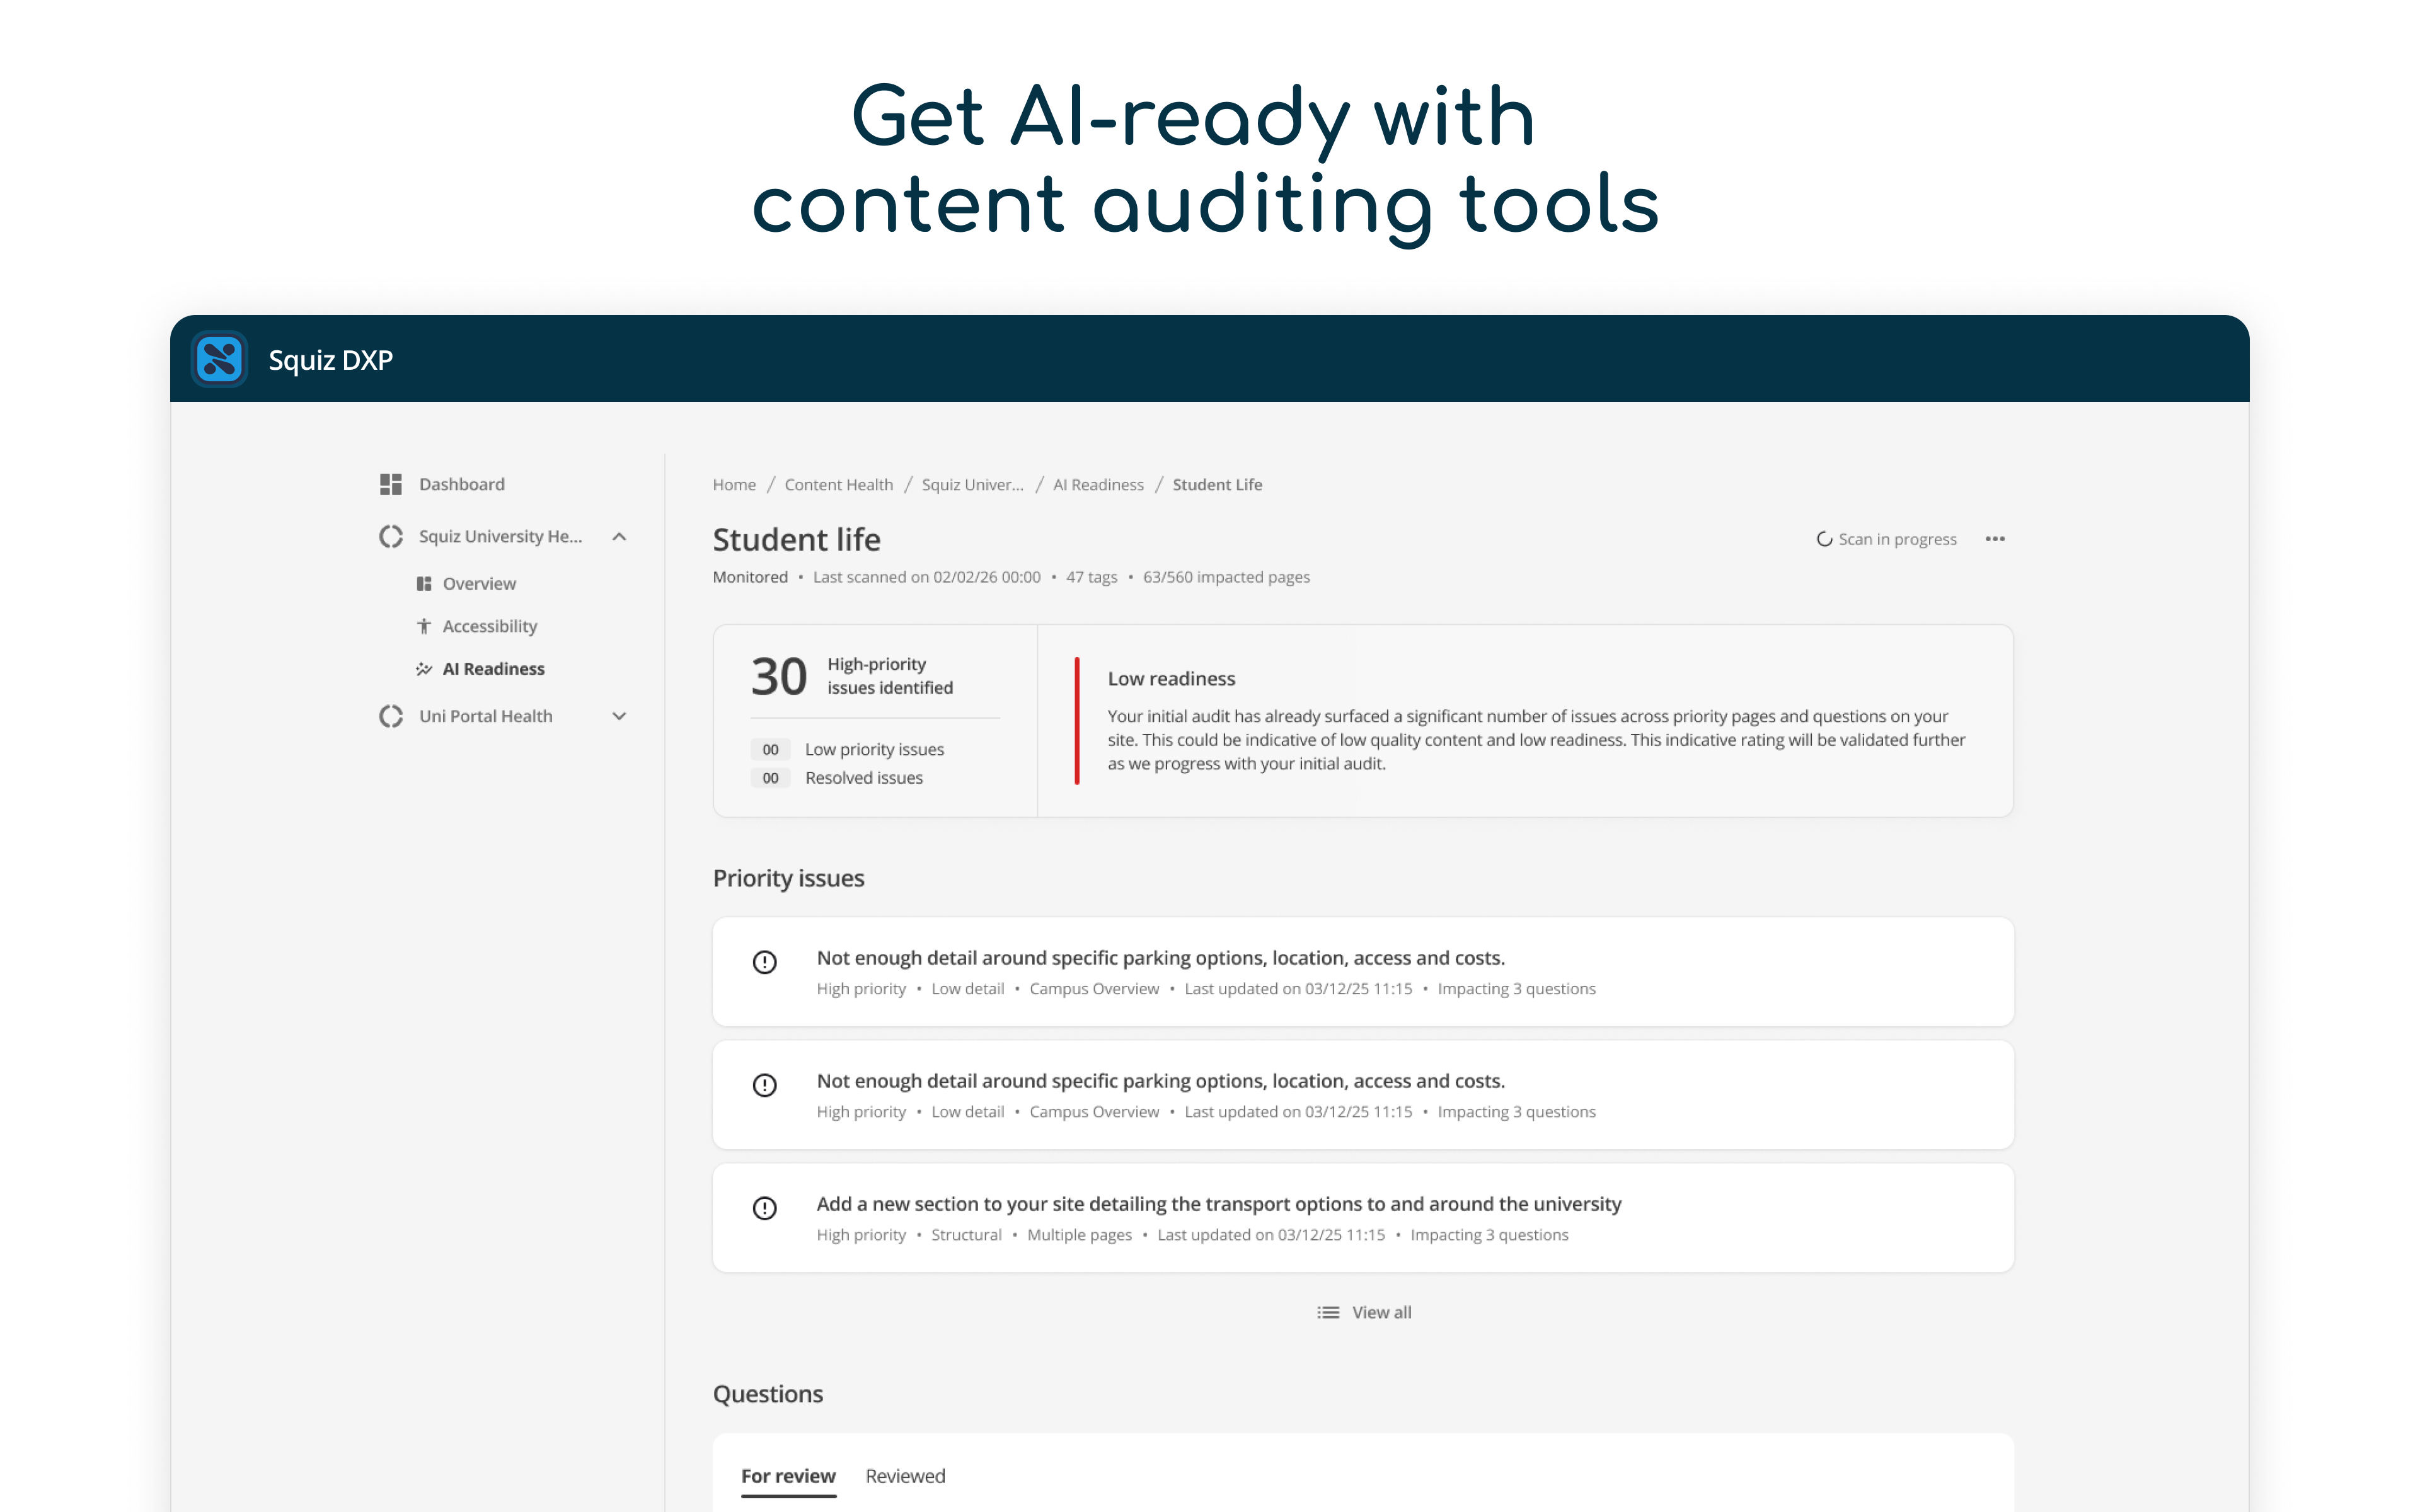This screenshot has width=2420, height=1512.
Task: Click the AI Readiness breadcrumb link
Action: pyautogui.click(x=1097, y=485)
